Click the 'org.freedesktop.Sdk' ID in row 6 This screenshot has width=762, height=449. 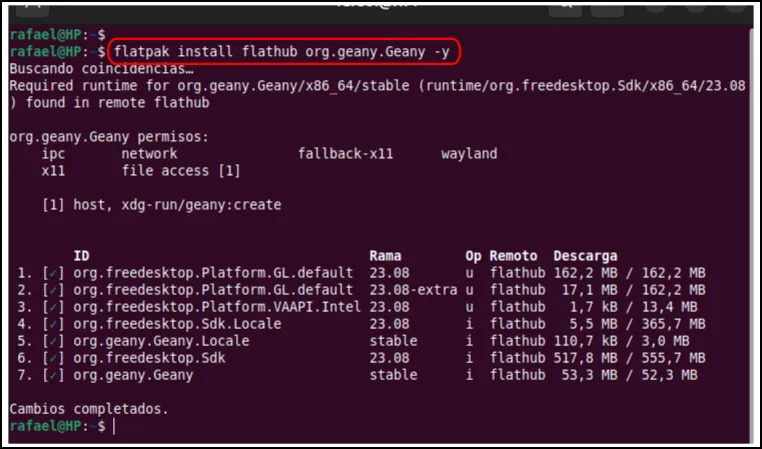(x=149, y=358)
